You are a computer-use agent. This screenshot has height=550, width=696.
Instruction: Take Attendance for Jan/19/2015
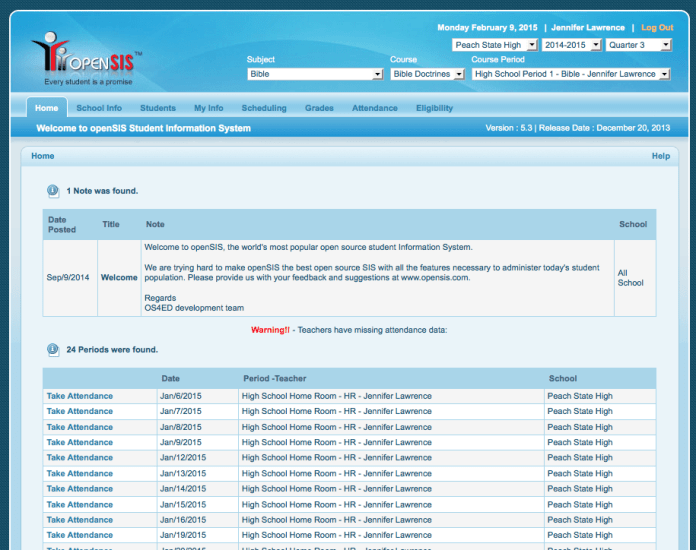point(80,535)
